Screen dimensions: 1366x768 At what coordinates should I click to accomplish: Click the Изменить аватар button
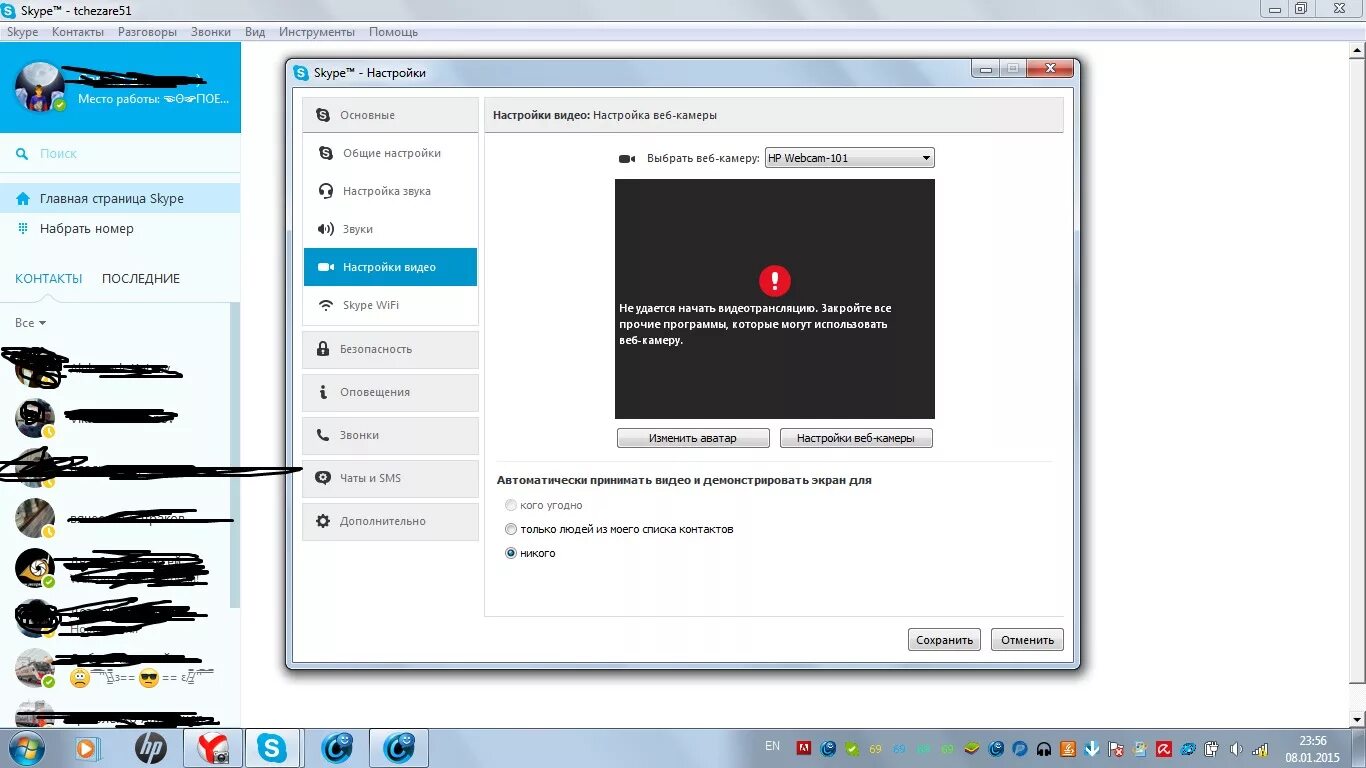click(693, 438)
